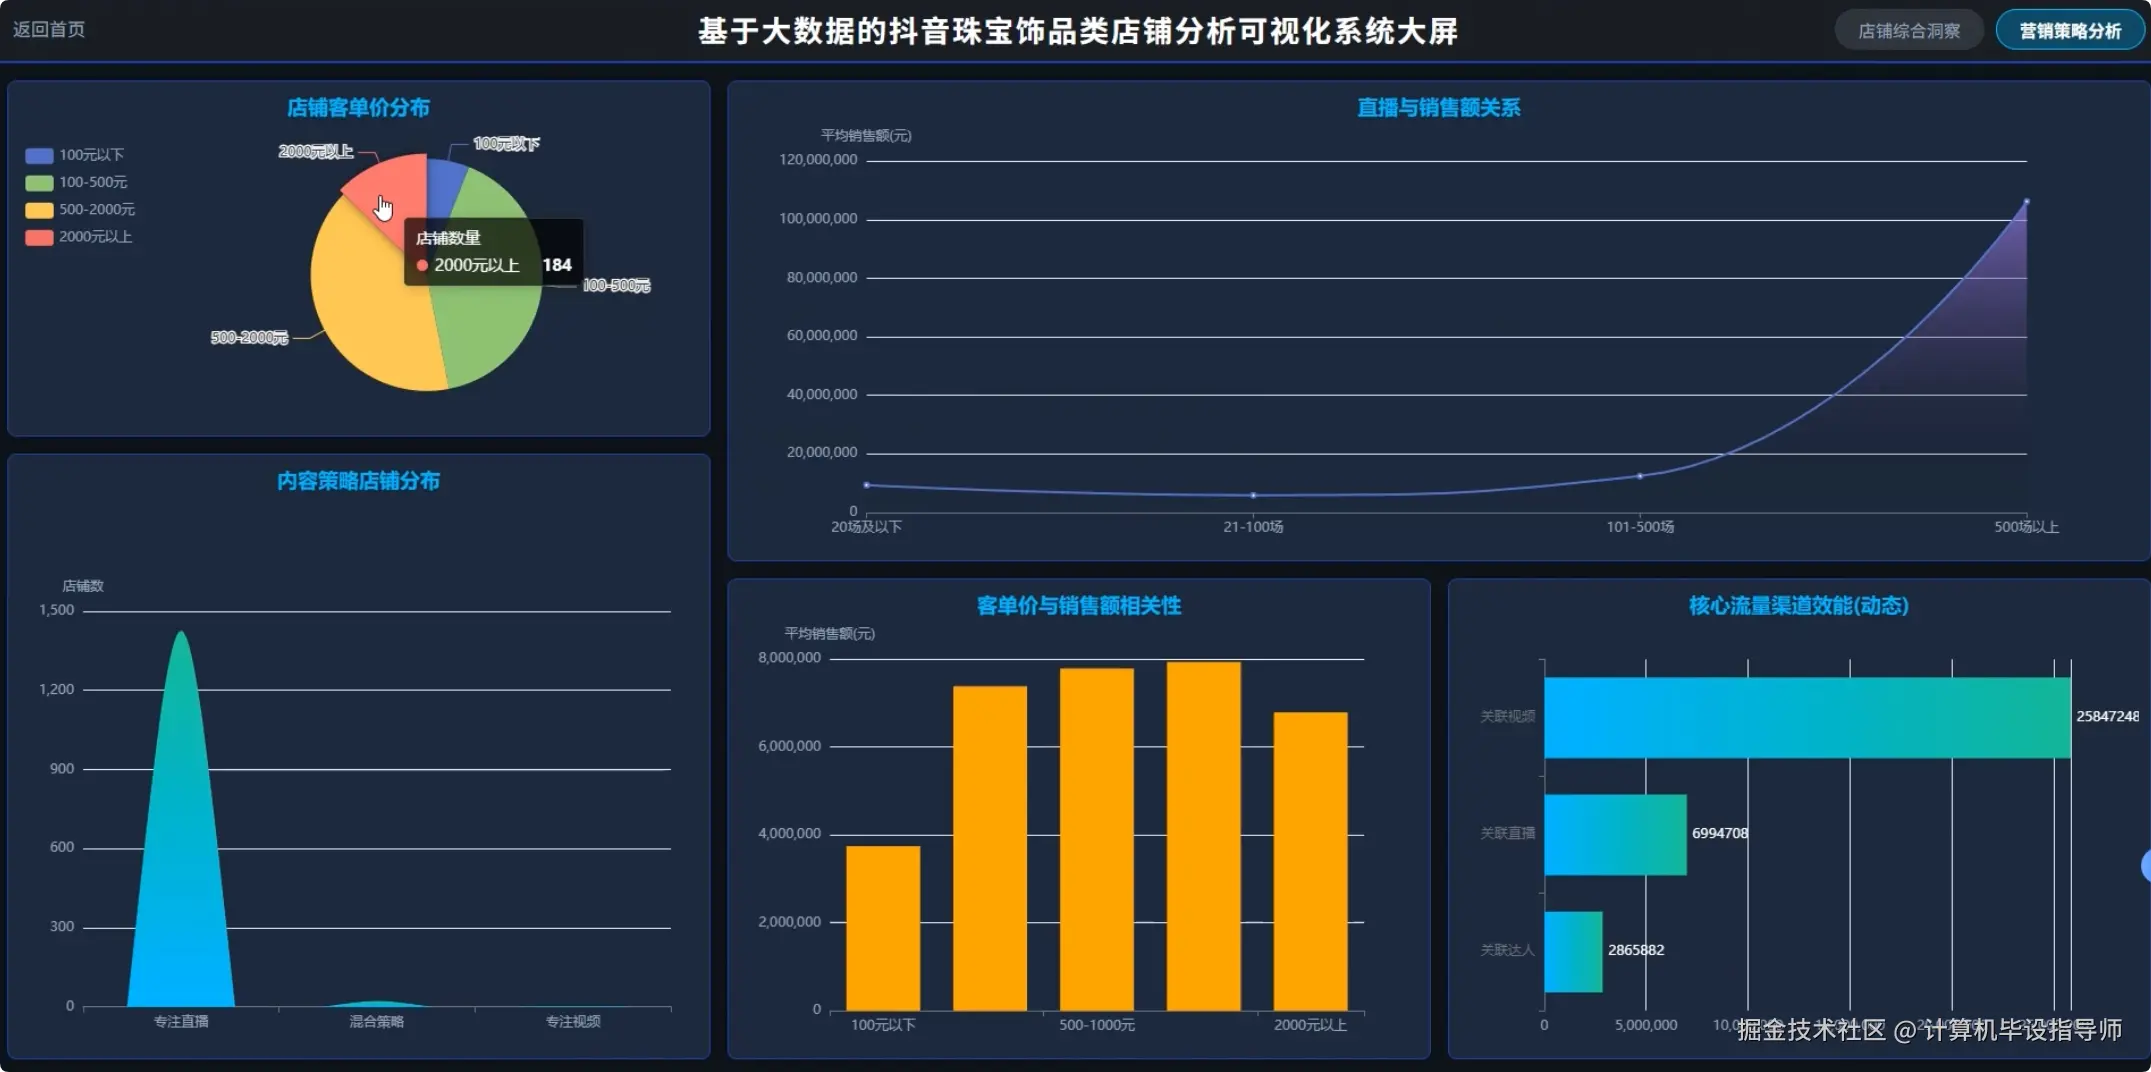Toggle legend item 2000元以上
The height and width of the screenshot is (1072, 2151).
(78, 237)
